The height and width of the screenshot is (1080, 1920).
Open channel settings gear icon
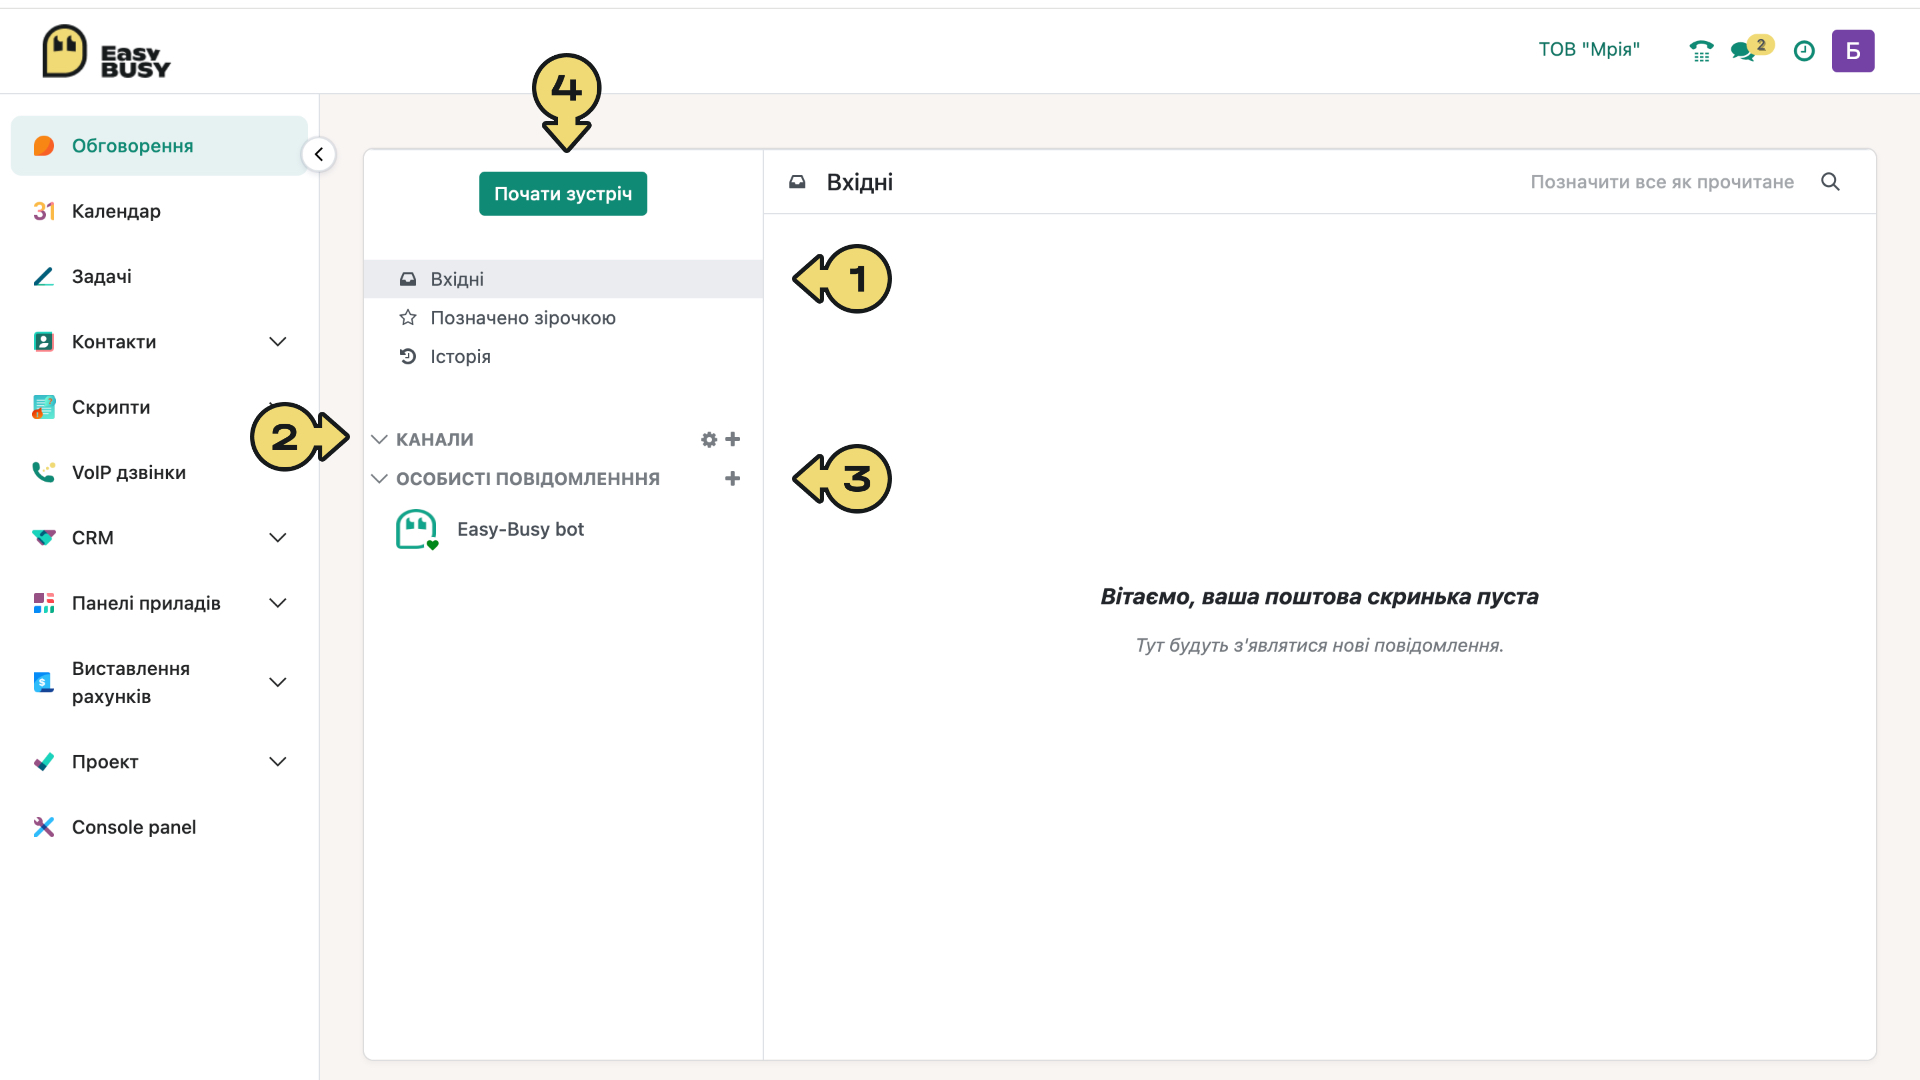709,440
